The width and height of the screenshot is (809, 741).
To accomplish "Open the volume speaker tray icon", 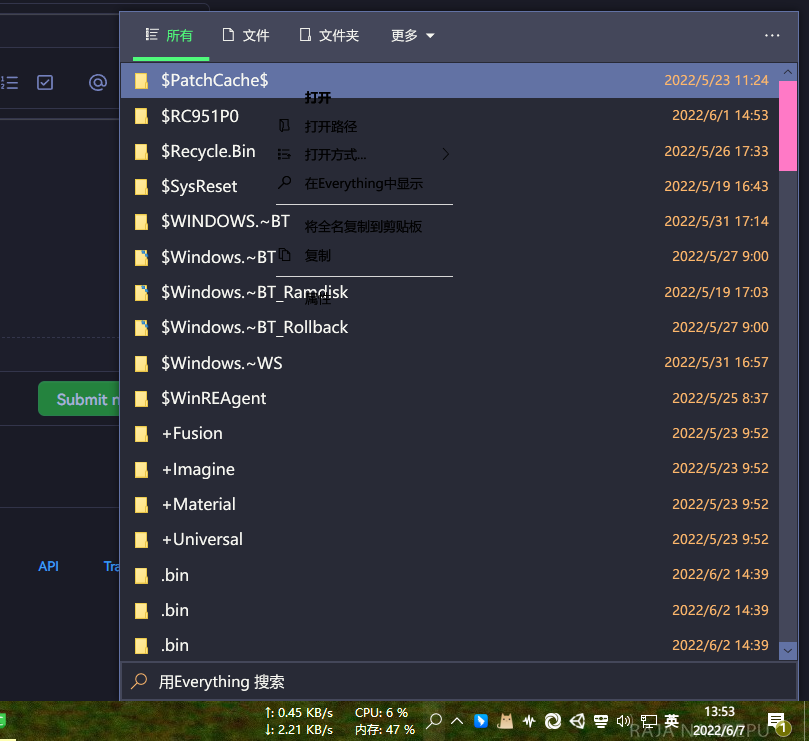I will coord(624,721).
